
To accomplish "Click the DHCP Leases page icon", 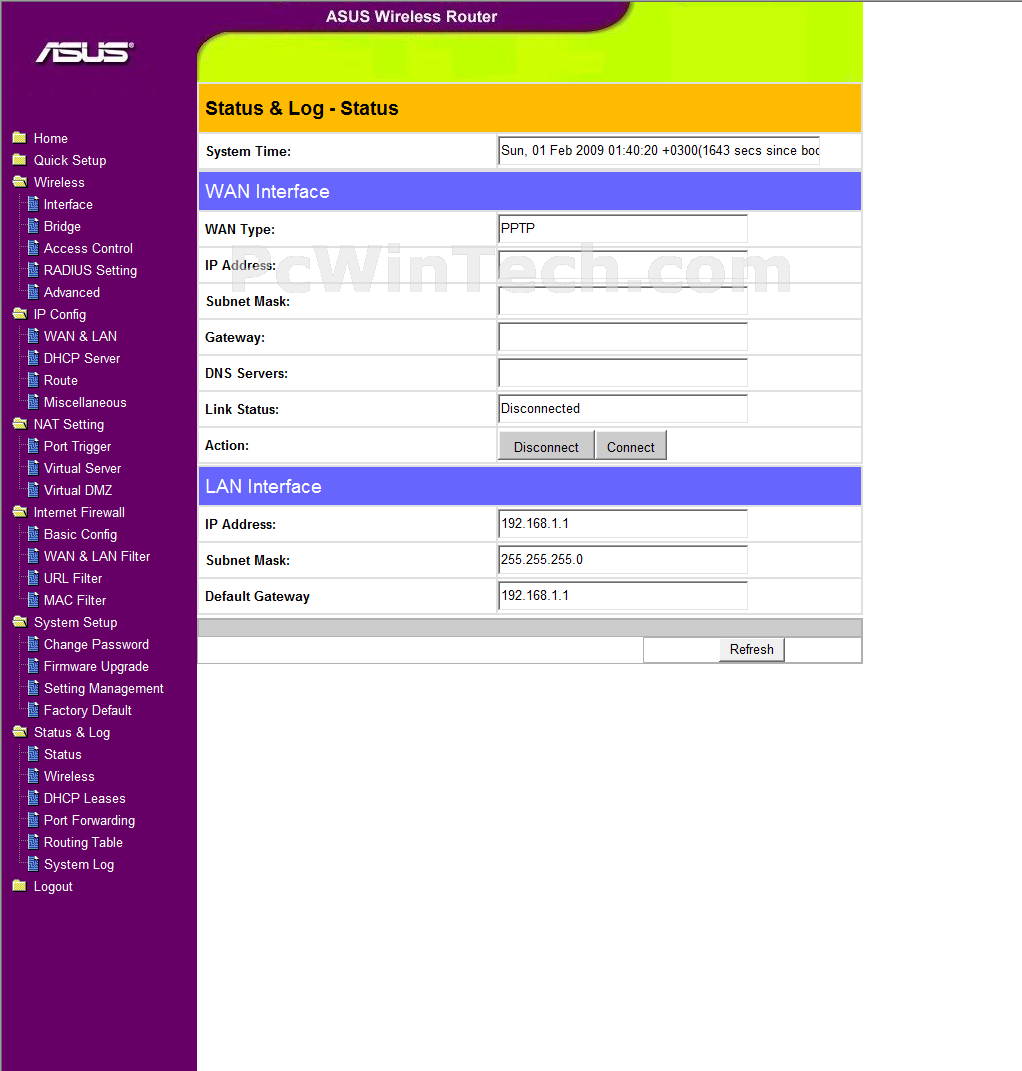I will [x=33, y=798].
